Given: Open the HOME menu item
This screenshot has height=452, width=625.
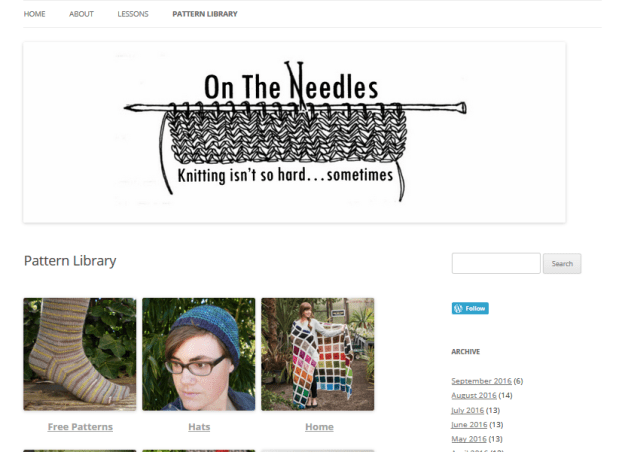Looking at the screenshot, I should (34, 14).
